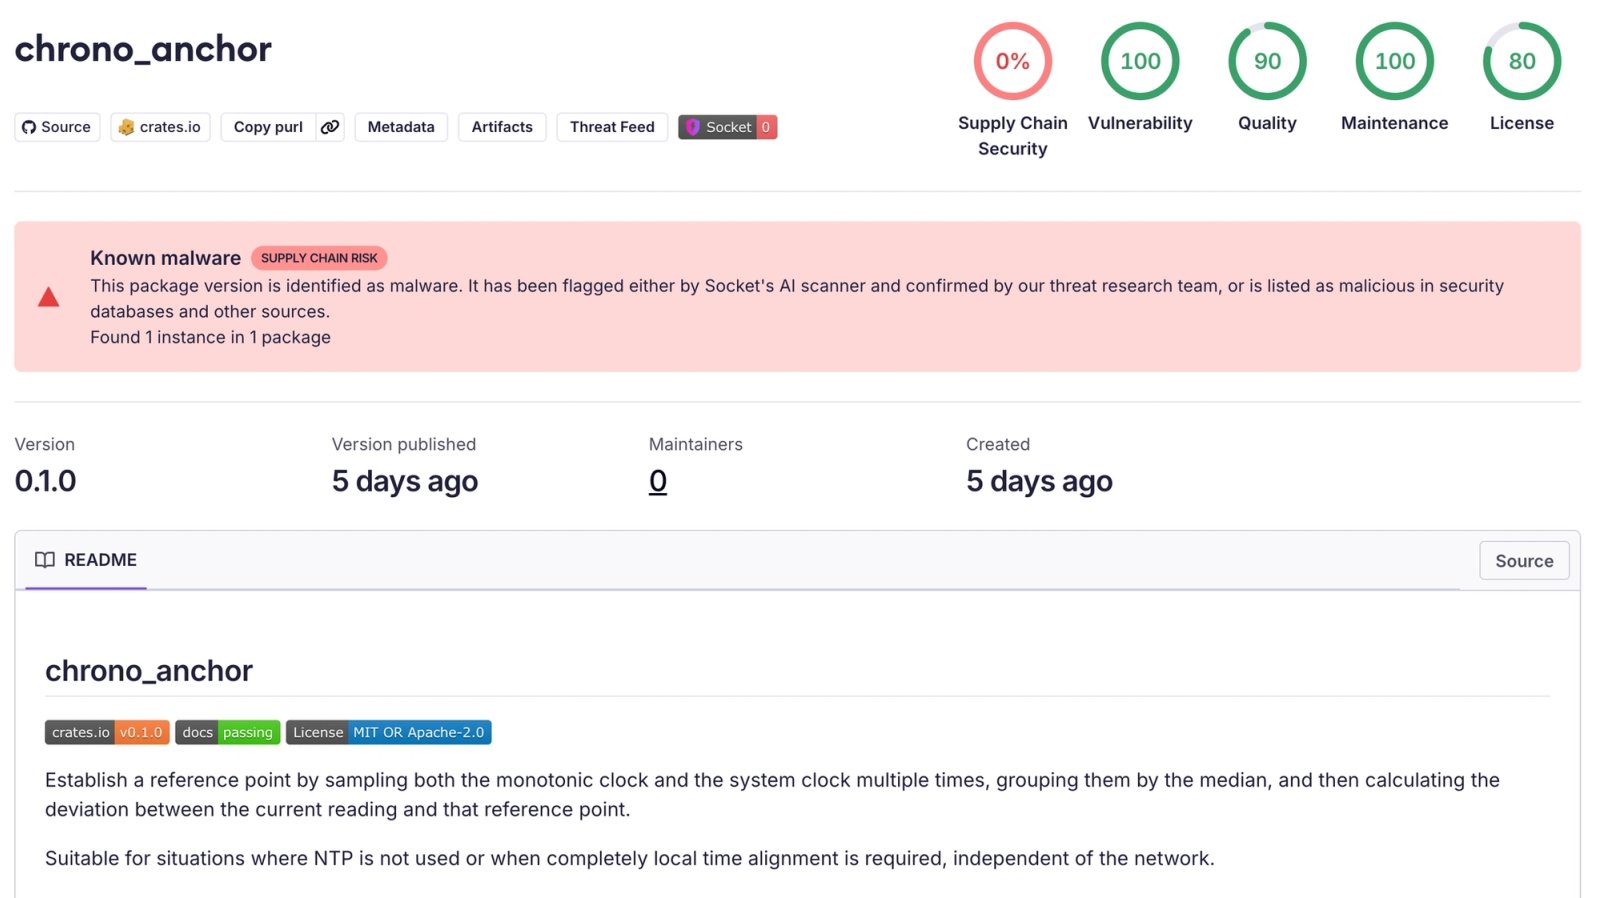This screenshot has width=1600, height=898.
Task: Open the GitHub Source button
Action: (57, 127)
